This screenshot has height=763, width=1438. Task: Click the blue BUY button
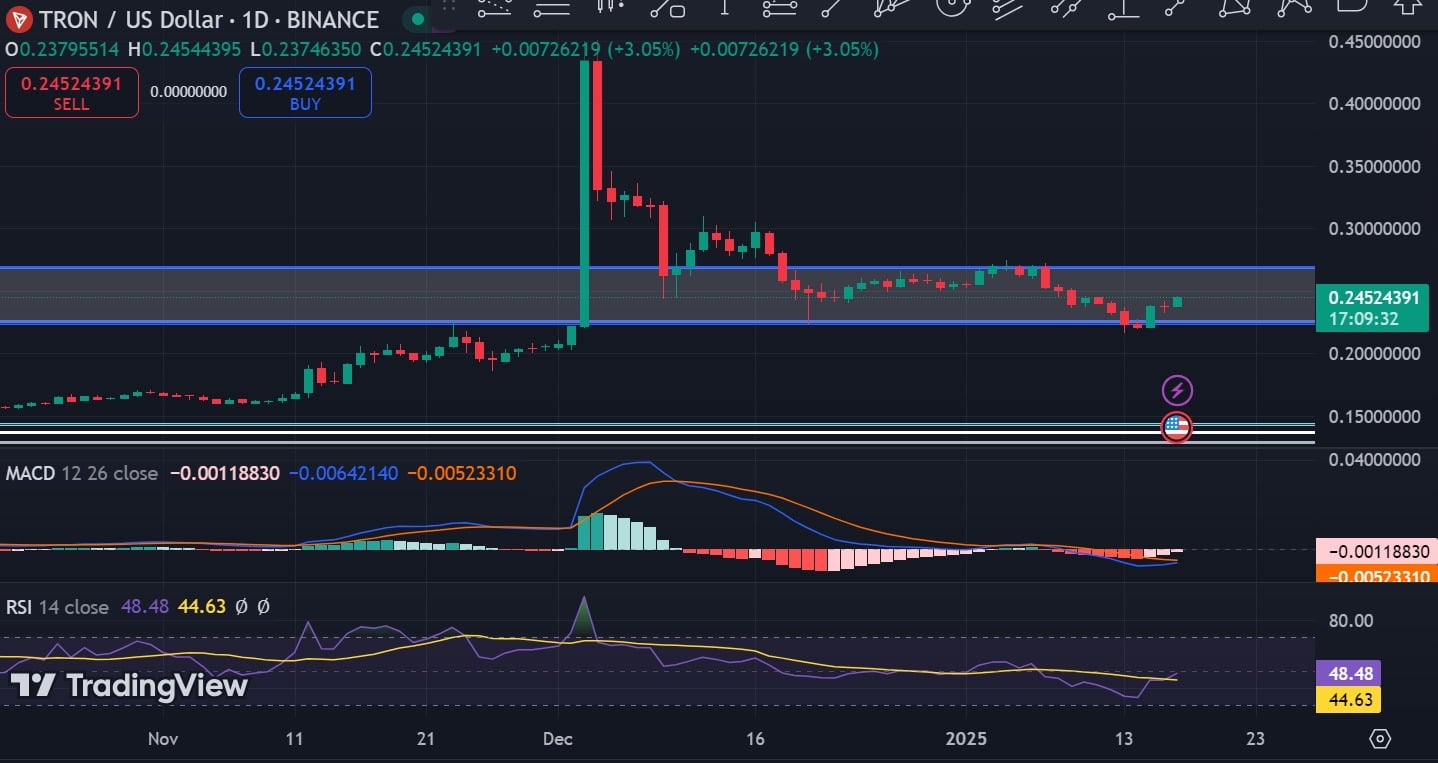(x=305, y=93)
